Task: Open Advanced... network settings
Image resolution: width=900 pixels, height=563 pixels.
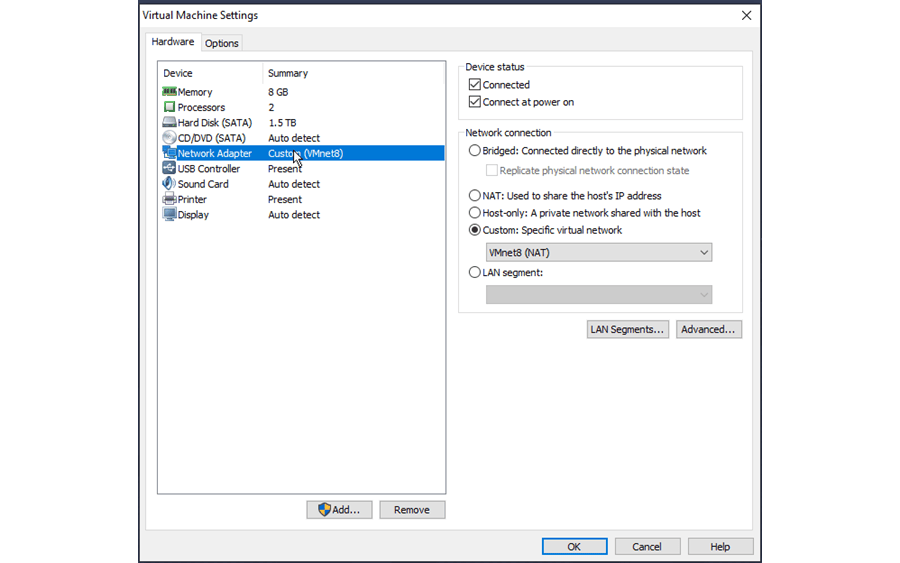Action: coord(709,329)
